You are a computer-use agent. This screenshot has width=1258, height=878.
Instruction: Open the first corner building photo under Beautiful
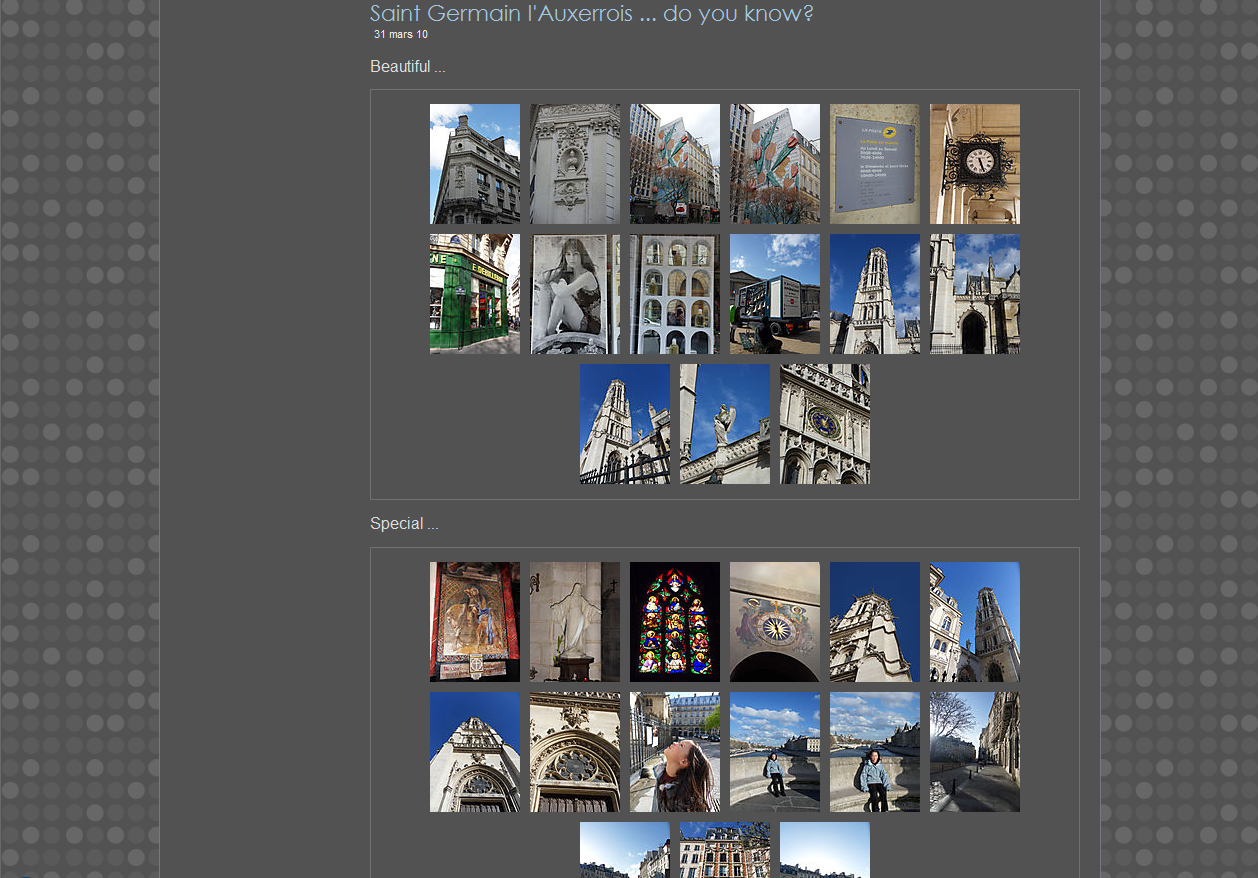click(474, 164)
